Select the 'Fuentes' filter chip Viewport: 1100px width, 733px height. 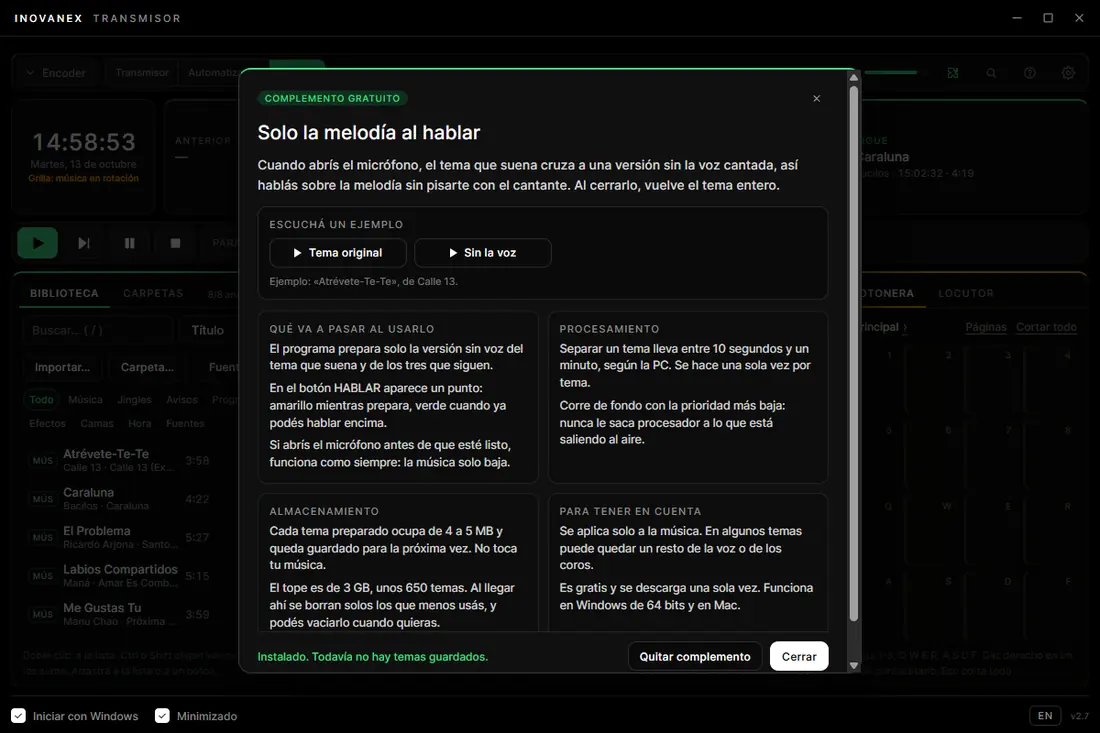click(185, 424)
